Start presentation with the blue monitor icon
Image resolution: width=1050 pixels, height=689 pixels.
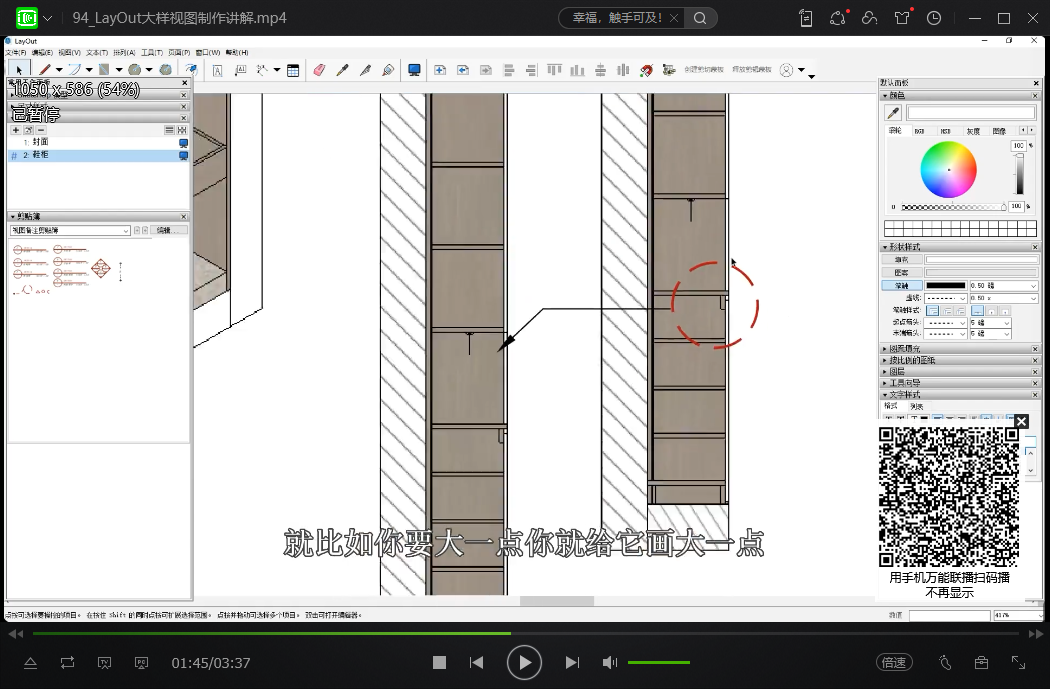(x=414, y=70)
